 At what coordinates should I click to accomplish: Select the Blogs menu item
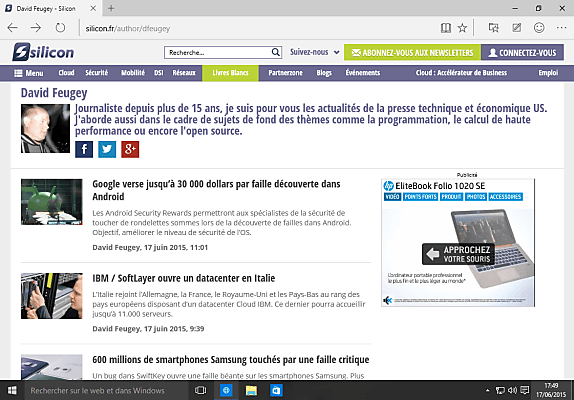pyautogui.click(x=324, y=73)
